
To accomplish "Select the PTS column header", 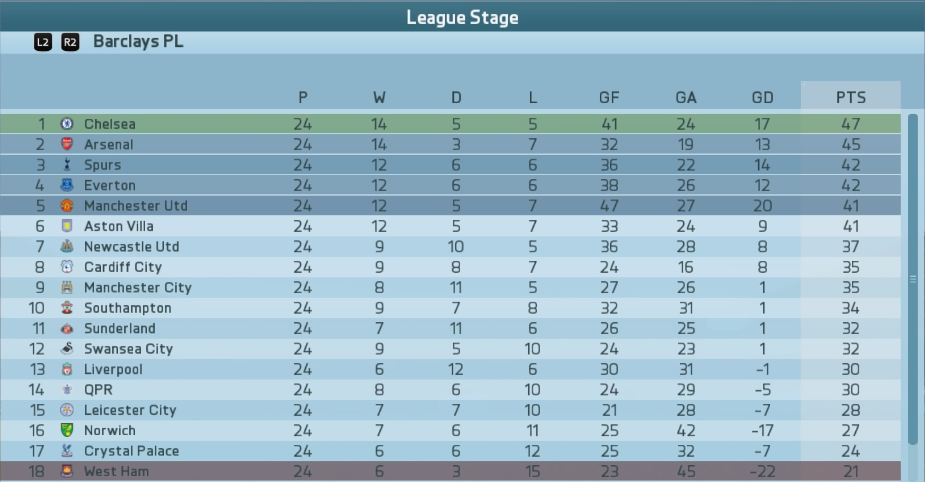I will coord(851,97).
